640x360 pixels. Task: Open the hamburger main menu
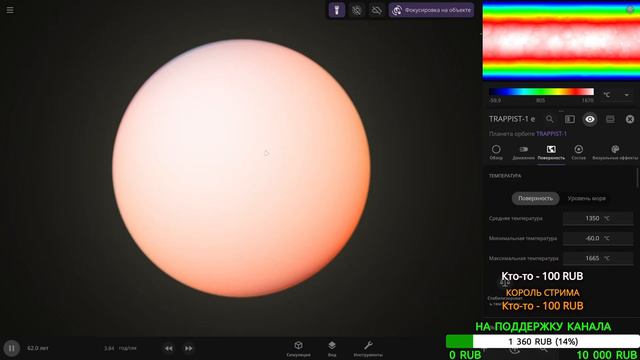(x=10, y=10)
